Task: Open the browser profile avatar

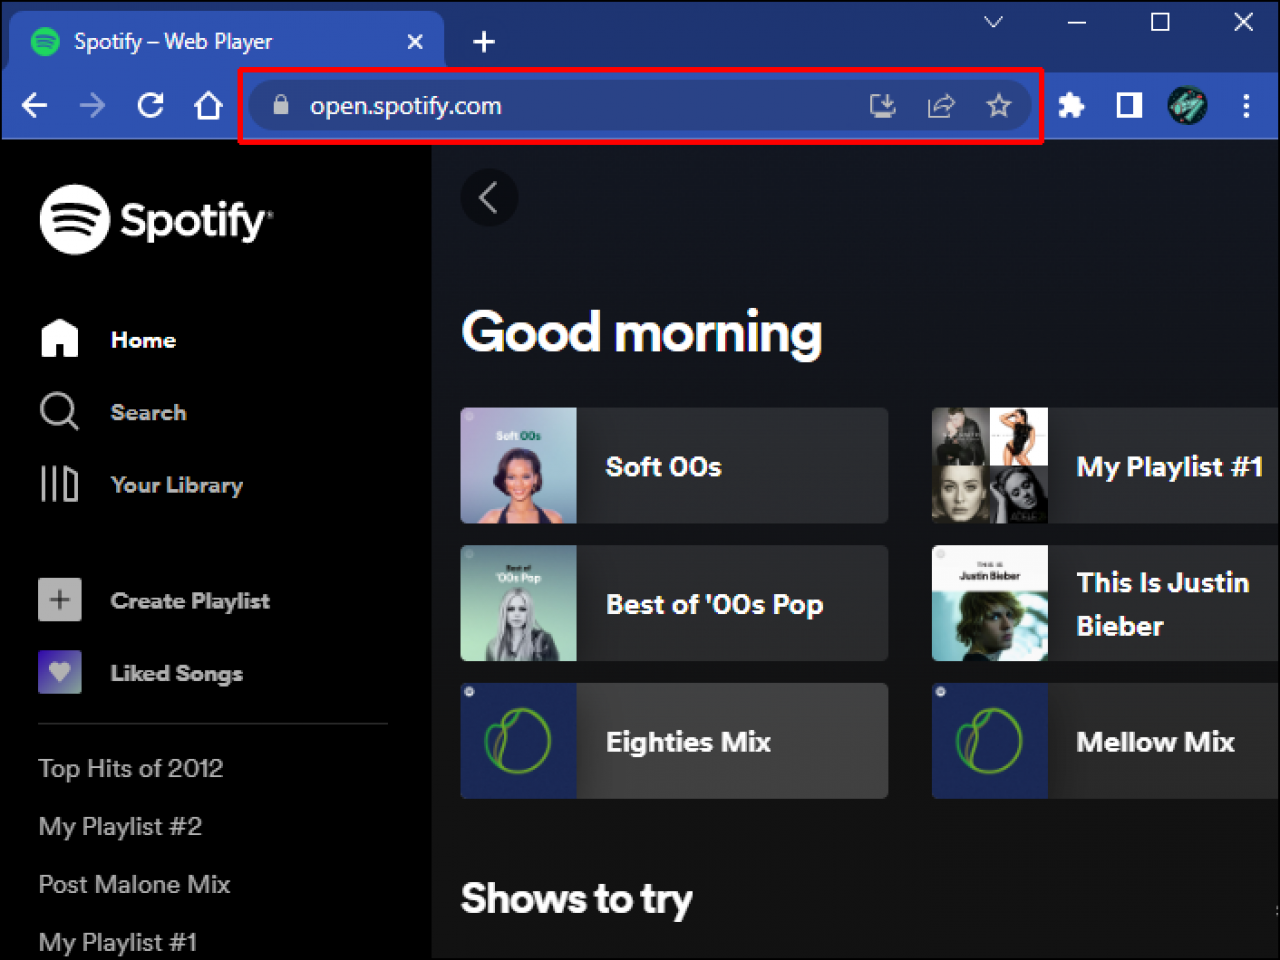Action: [1187, 105]
